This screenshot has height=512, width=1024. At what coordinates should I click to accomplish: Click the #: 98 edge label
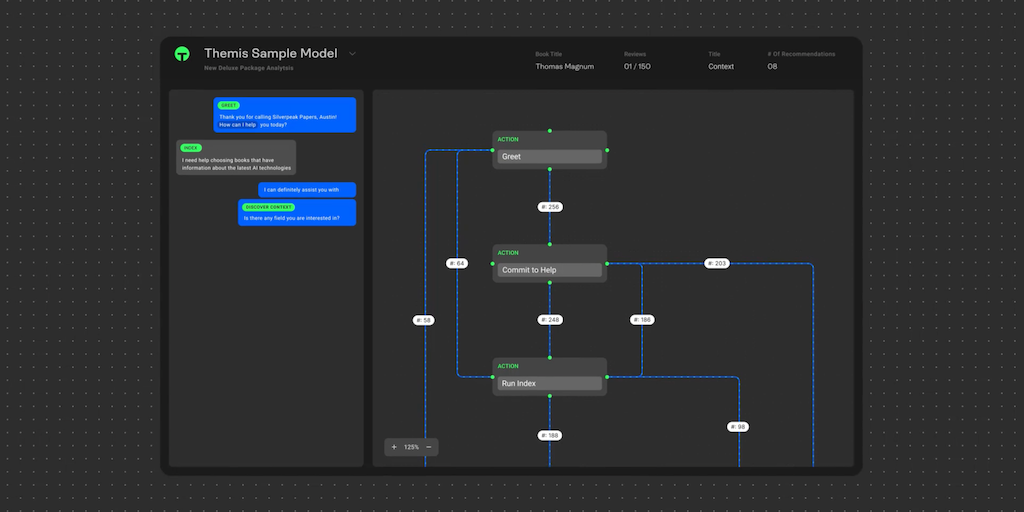pyautogui.click(x=738, y=426)
